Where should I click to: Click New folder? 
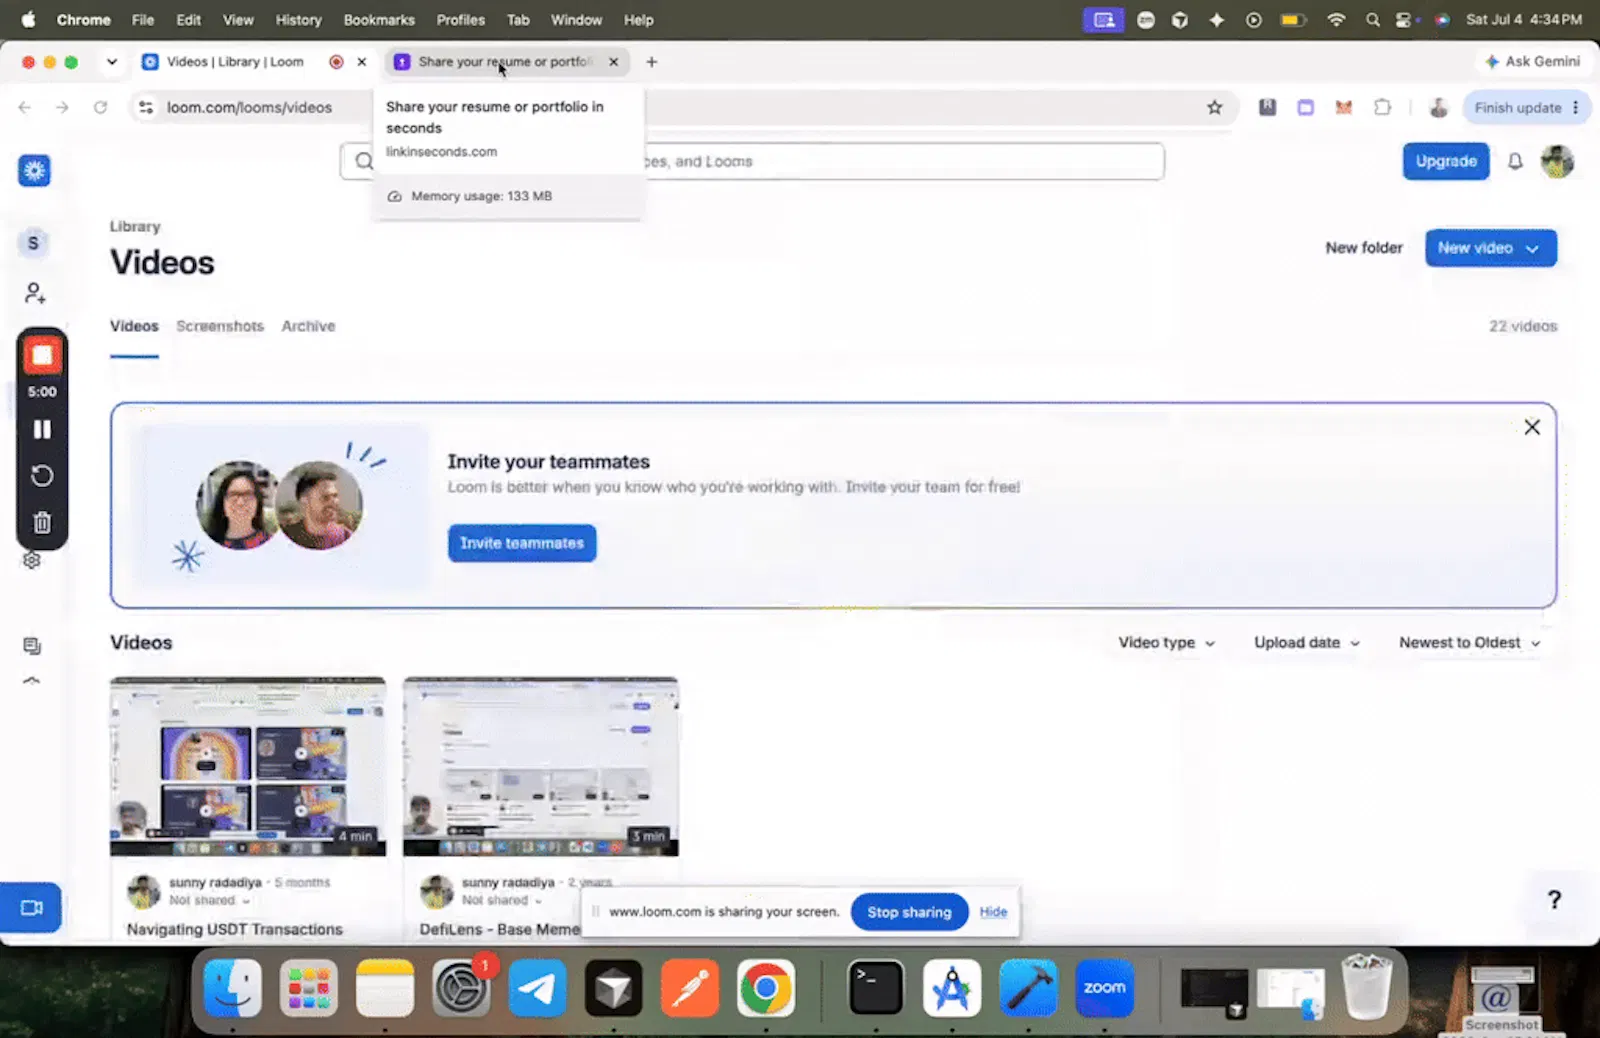pyautogui.click(x=1364, y=248)
